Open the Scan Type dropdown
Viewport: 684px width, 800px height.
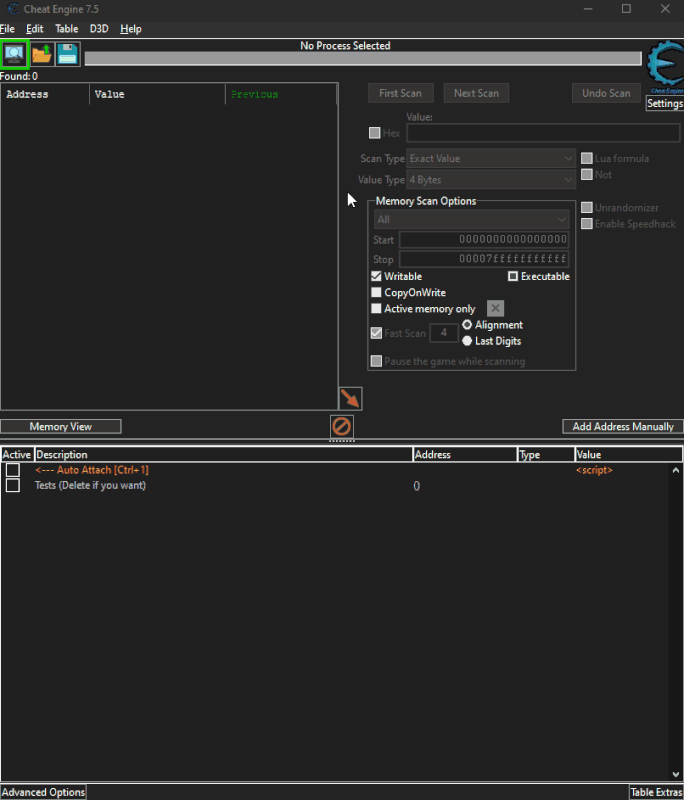491,159
